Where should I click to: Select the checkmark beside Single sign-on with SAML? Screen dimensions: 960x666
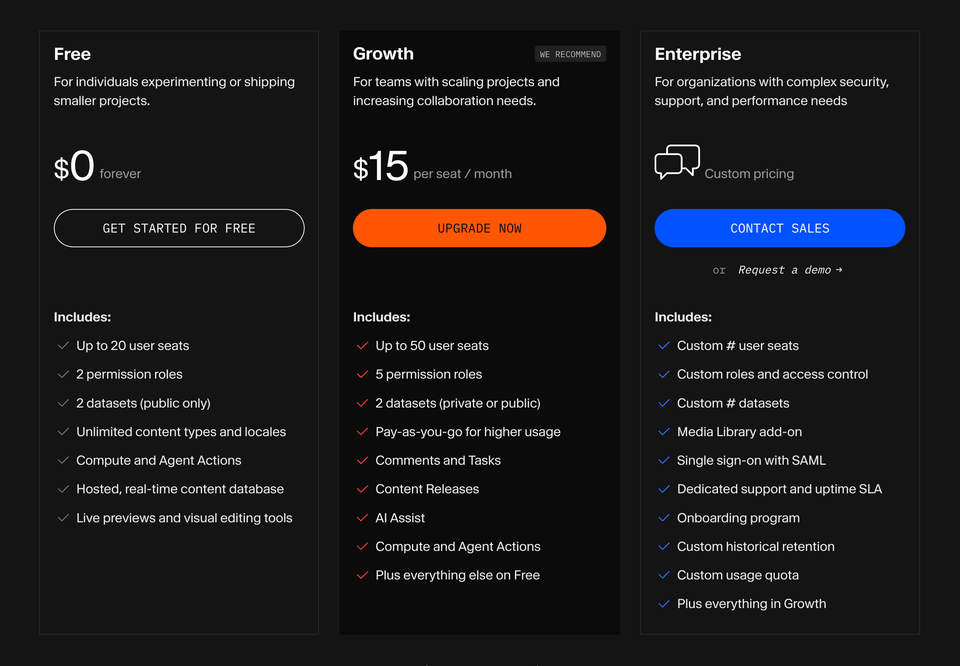[x=662, y=460]
